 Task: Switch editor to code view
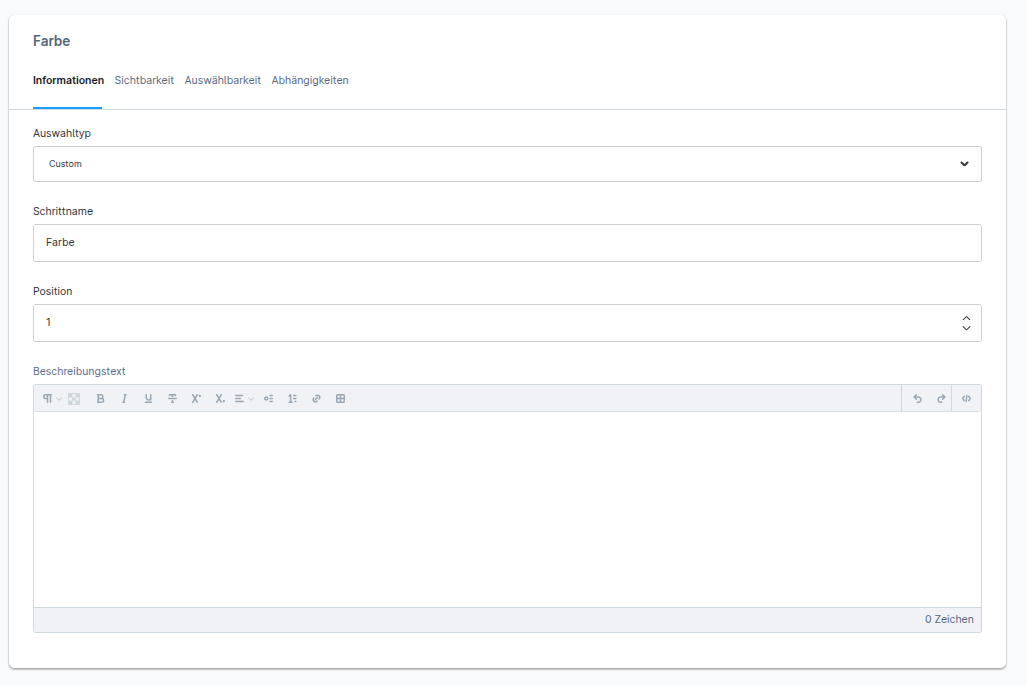(x=966, y=399)
